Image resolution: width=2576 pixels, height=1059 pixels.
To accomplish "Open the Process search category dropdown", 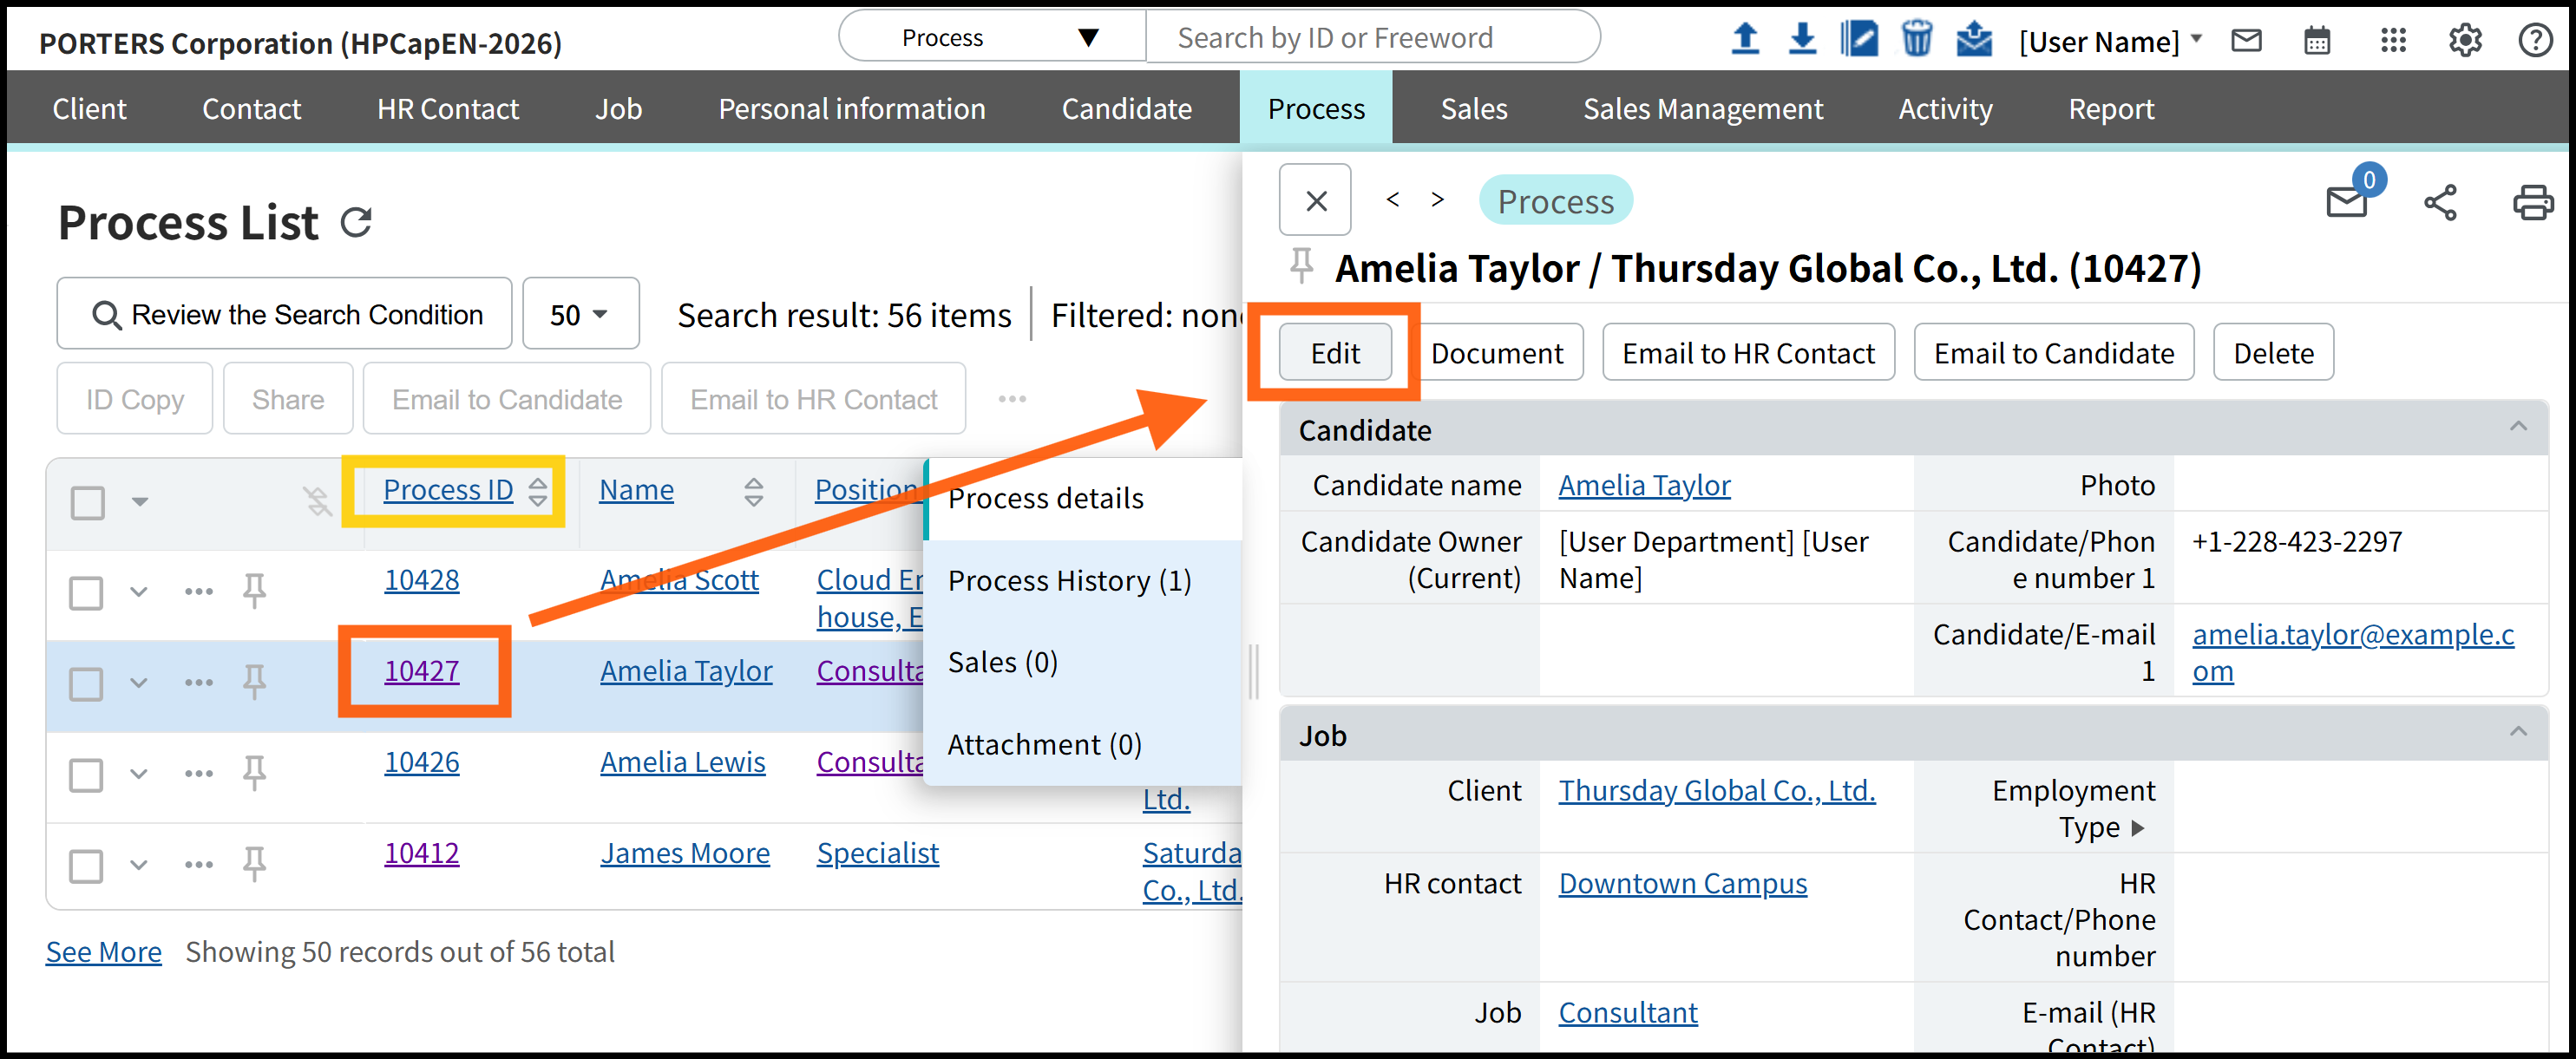I will click(993, 38).
